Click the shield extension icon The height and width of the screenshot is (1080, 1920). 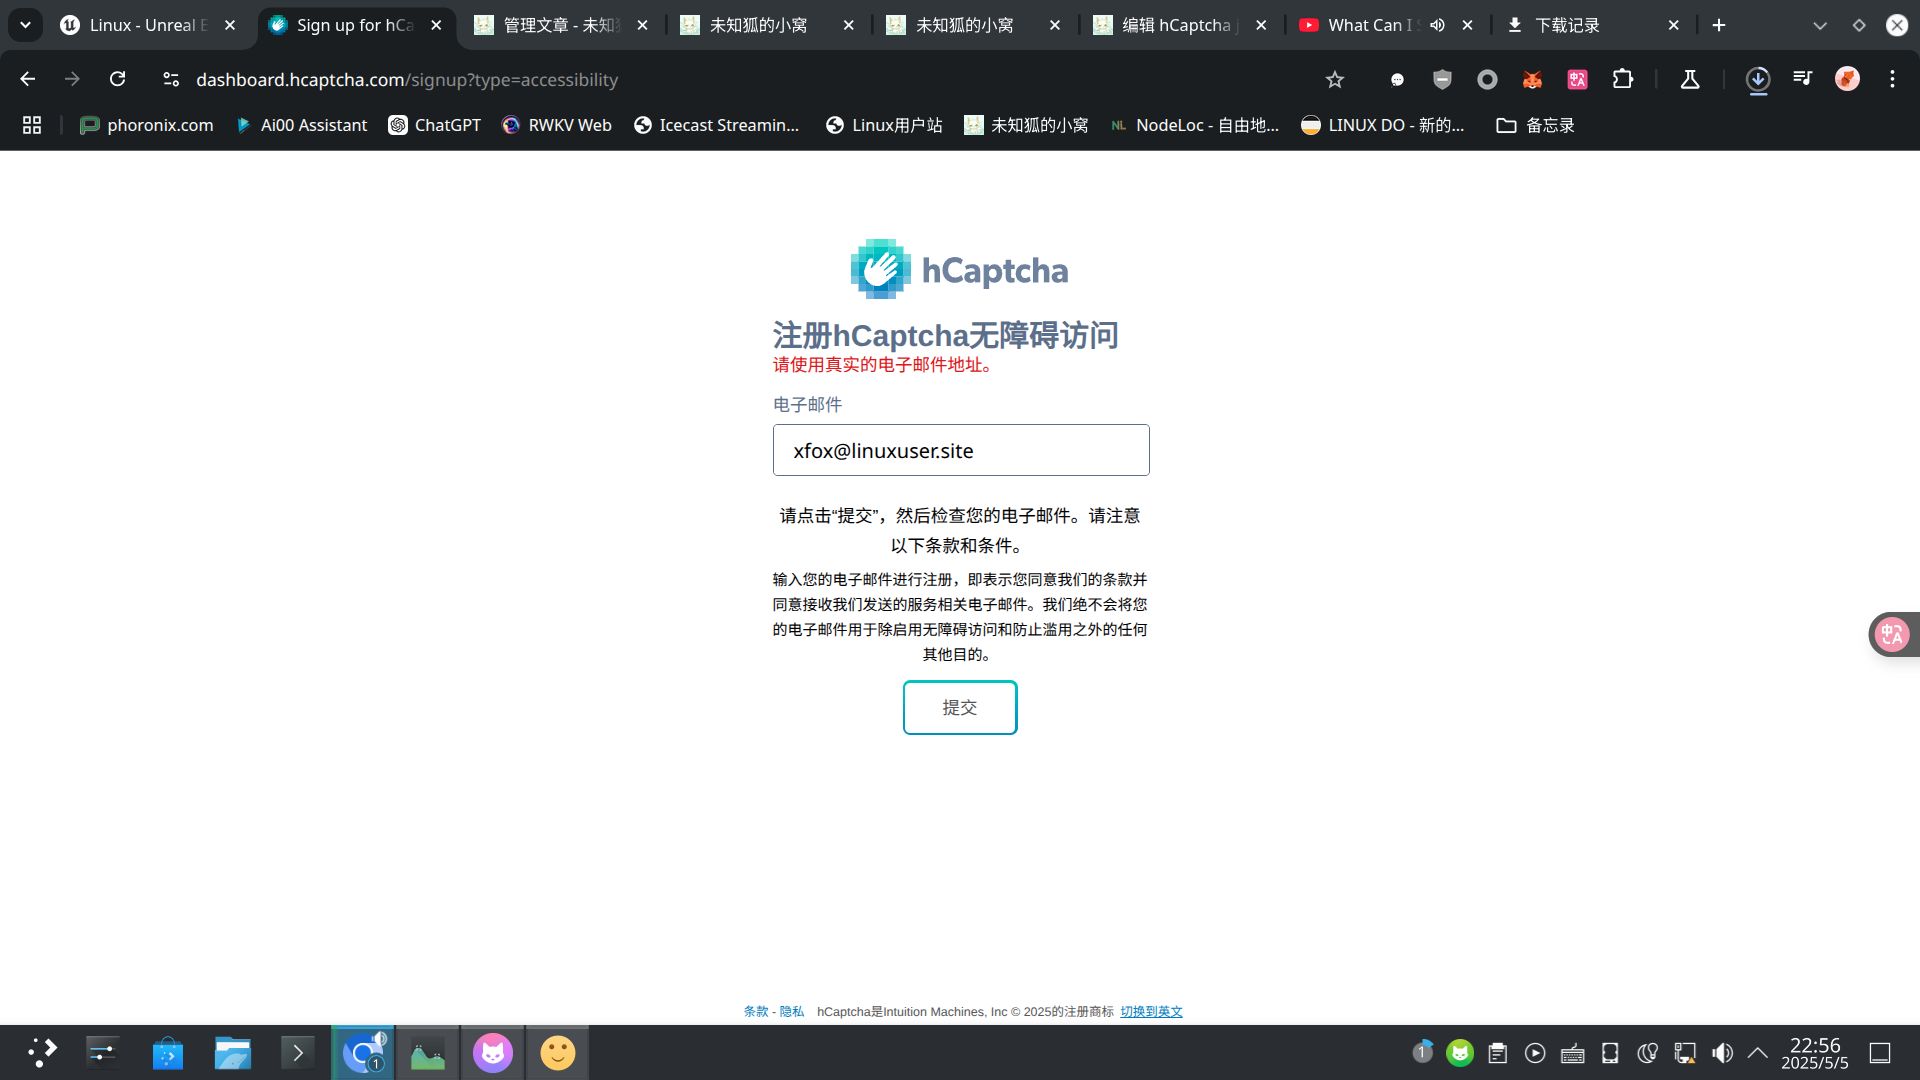point(1442,79)
